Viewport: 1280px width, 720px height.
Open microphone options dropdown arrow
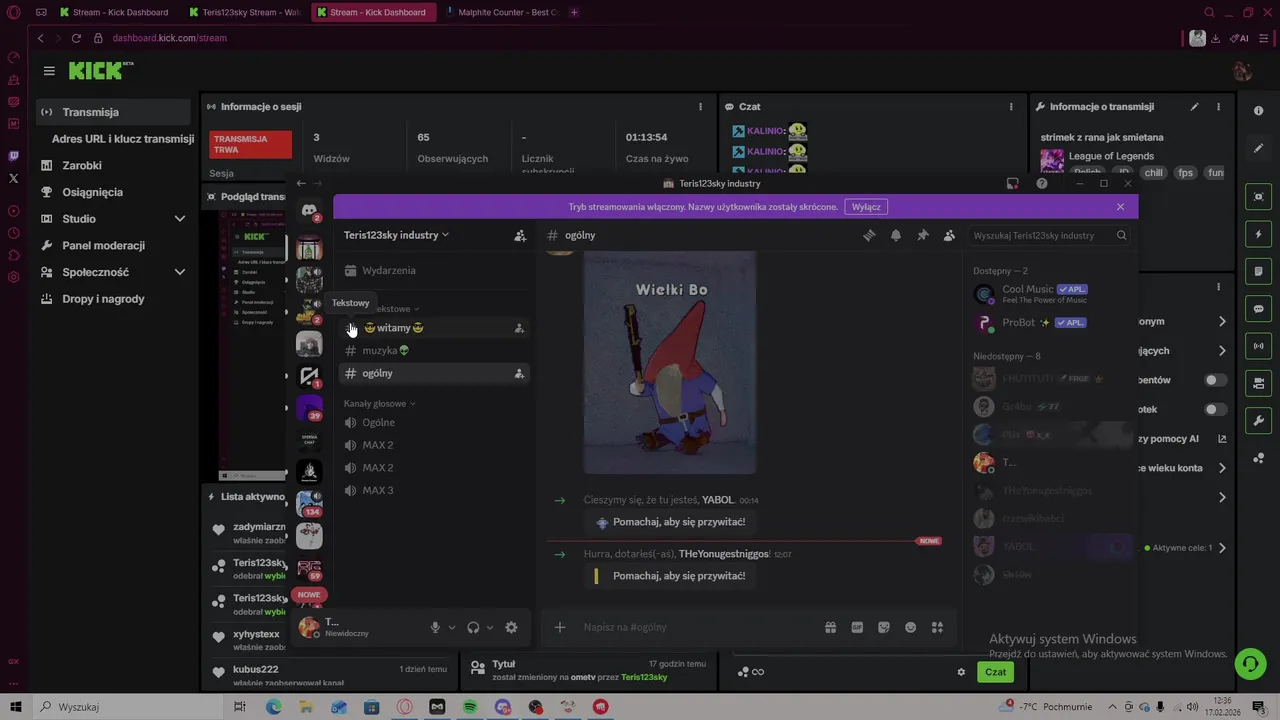[x=452, y=628]
